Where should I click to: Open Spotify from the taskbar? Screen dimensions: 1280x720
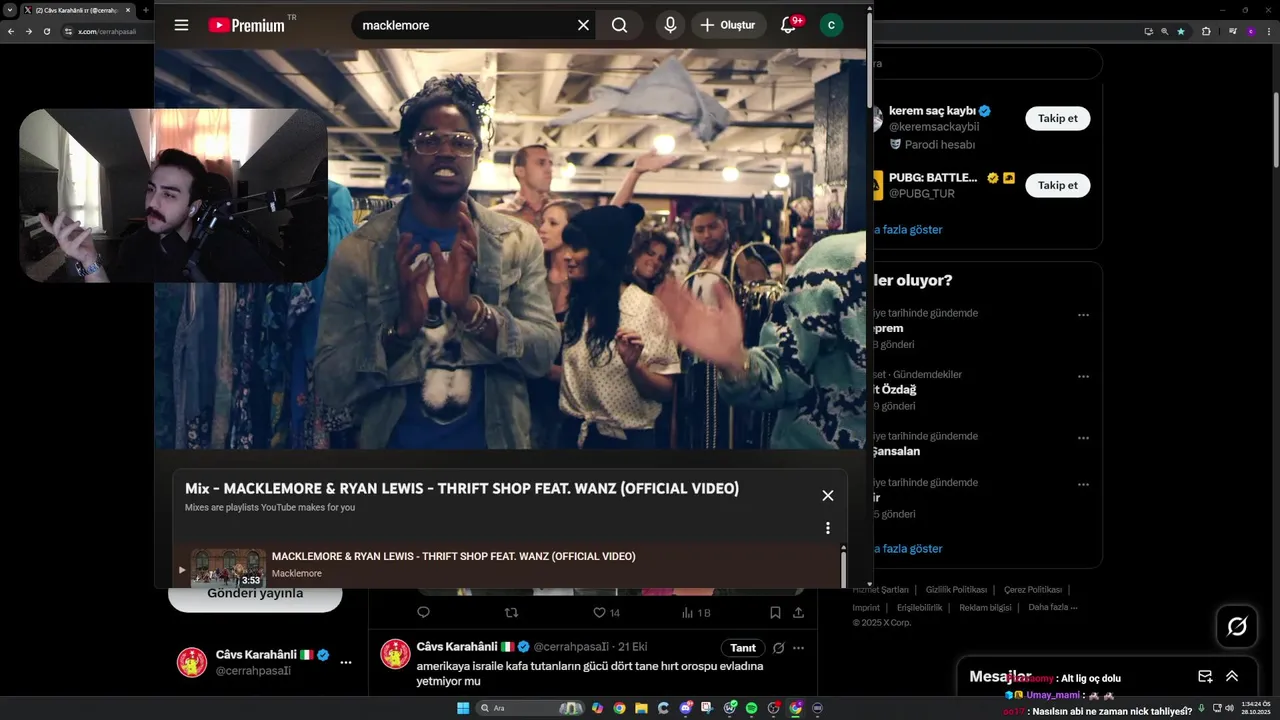(x=751, y=708)
